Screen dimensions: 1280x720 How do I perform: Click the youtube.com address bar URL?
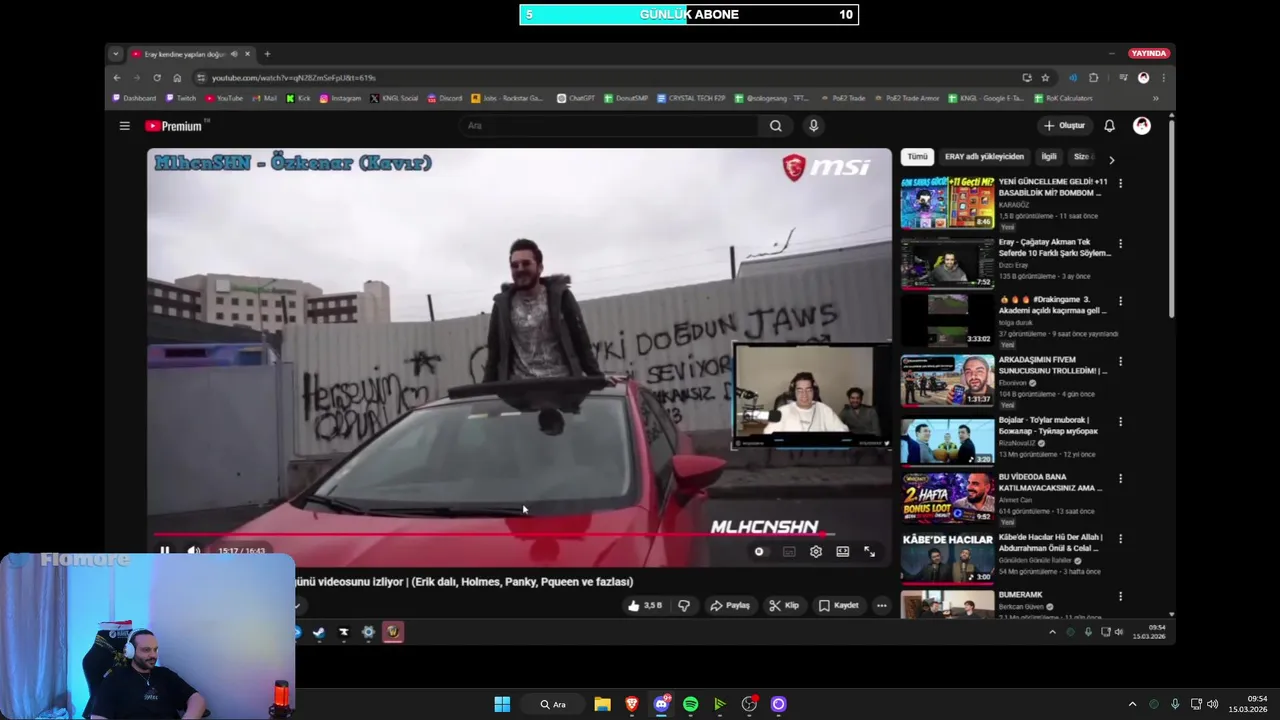pyautogui.click(x=294, y=78)
